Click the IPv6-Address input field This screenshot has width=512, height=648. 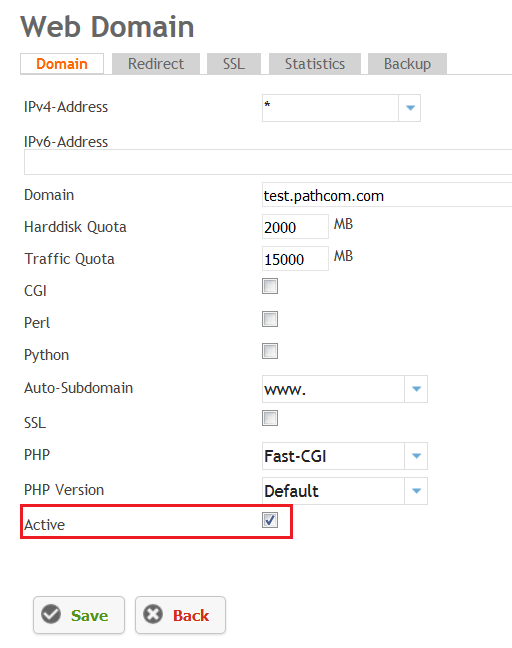tap(268, 162)
